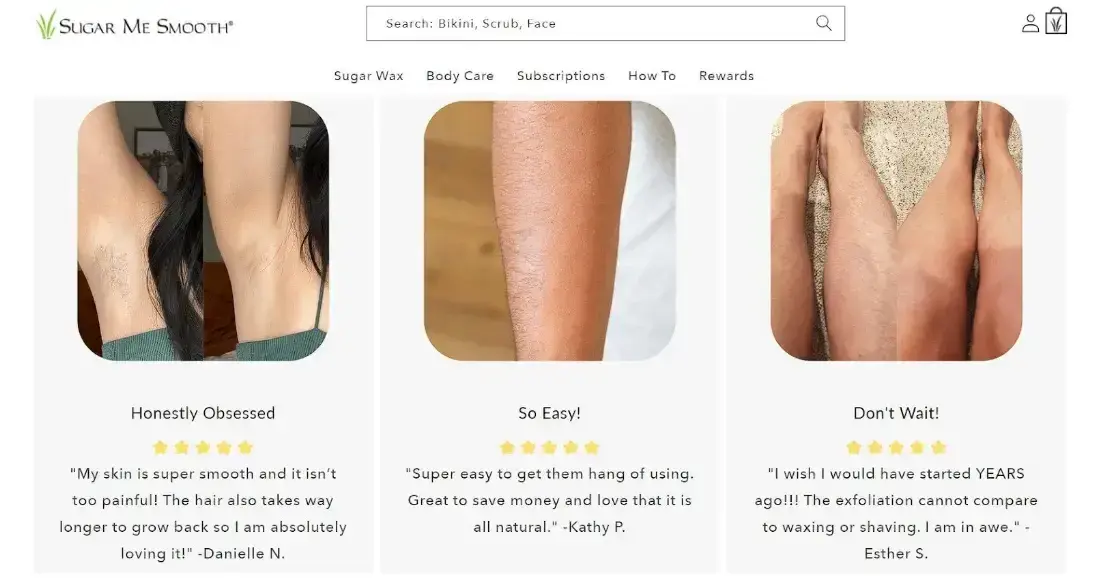This screenshot has height=580, width=1099.
Task: Open the How To page
Action: pyautogui.click(x=651, y=75)
